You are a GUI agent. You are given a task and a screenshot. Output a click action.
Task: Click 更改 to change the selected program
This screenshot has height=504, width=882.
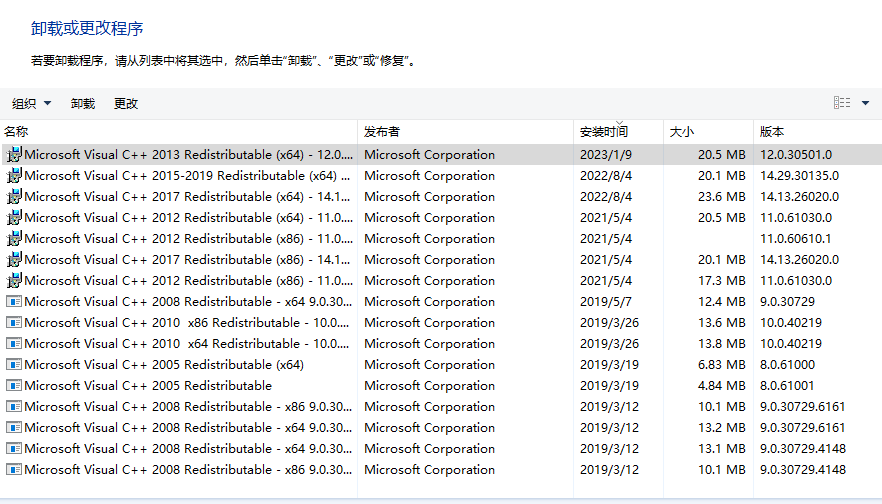126,104
